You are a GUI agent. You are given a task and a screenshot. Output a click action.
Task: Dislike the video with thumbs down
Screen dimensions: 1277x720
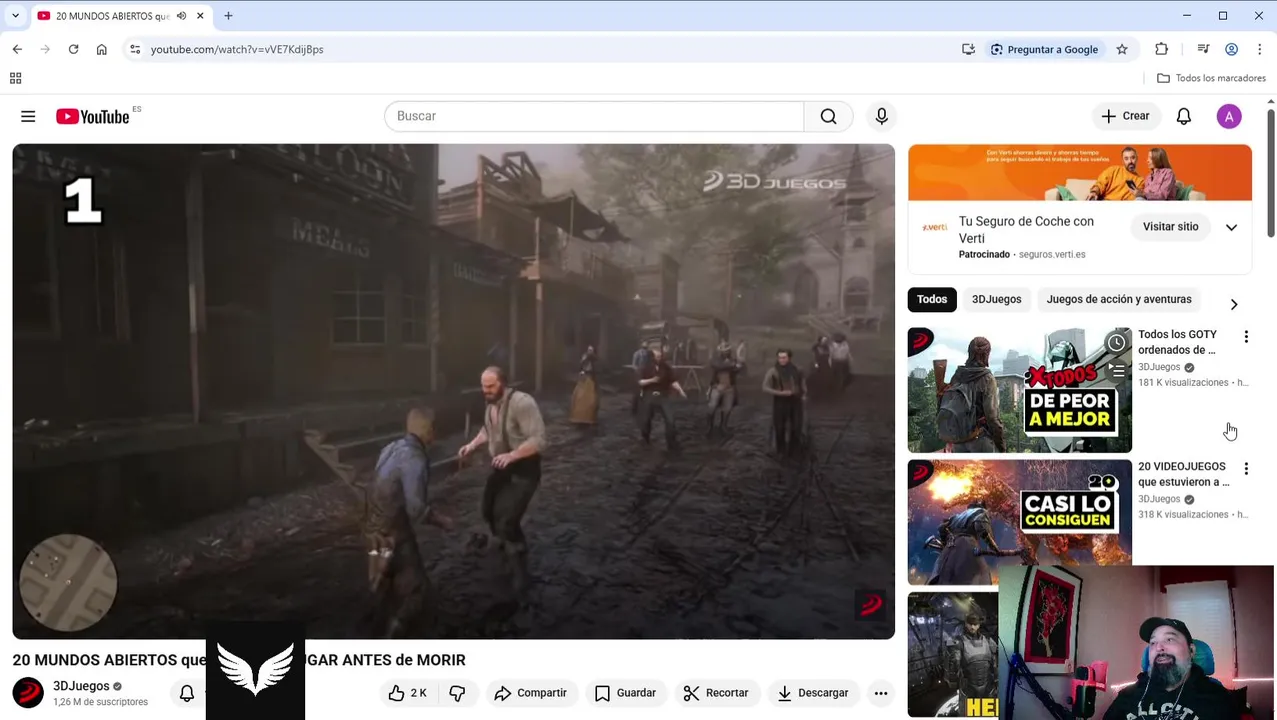pos(457,693)
